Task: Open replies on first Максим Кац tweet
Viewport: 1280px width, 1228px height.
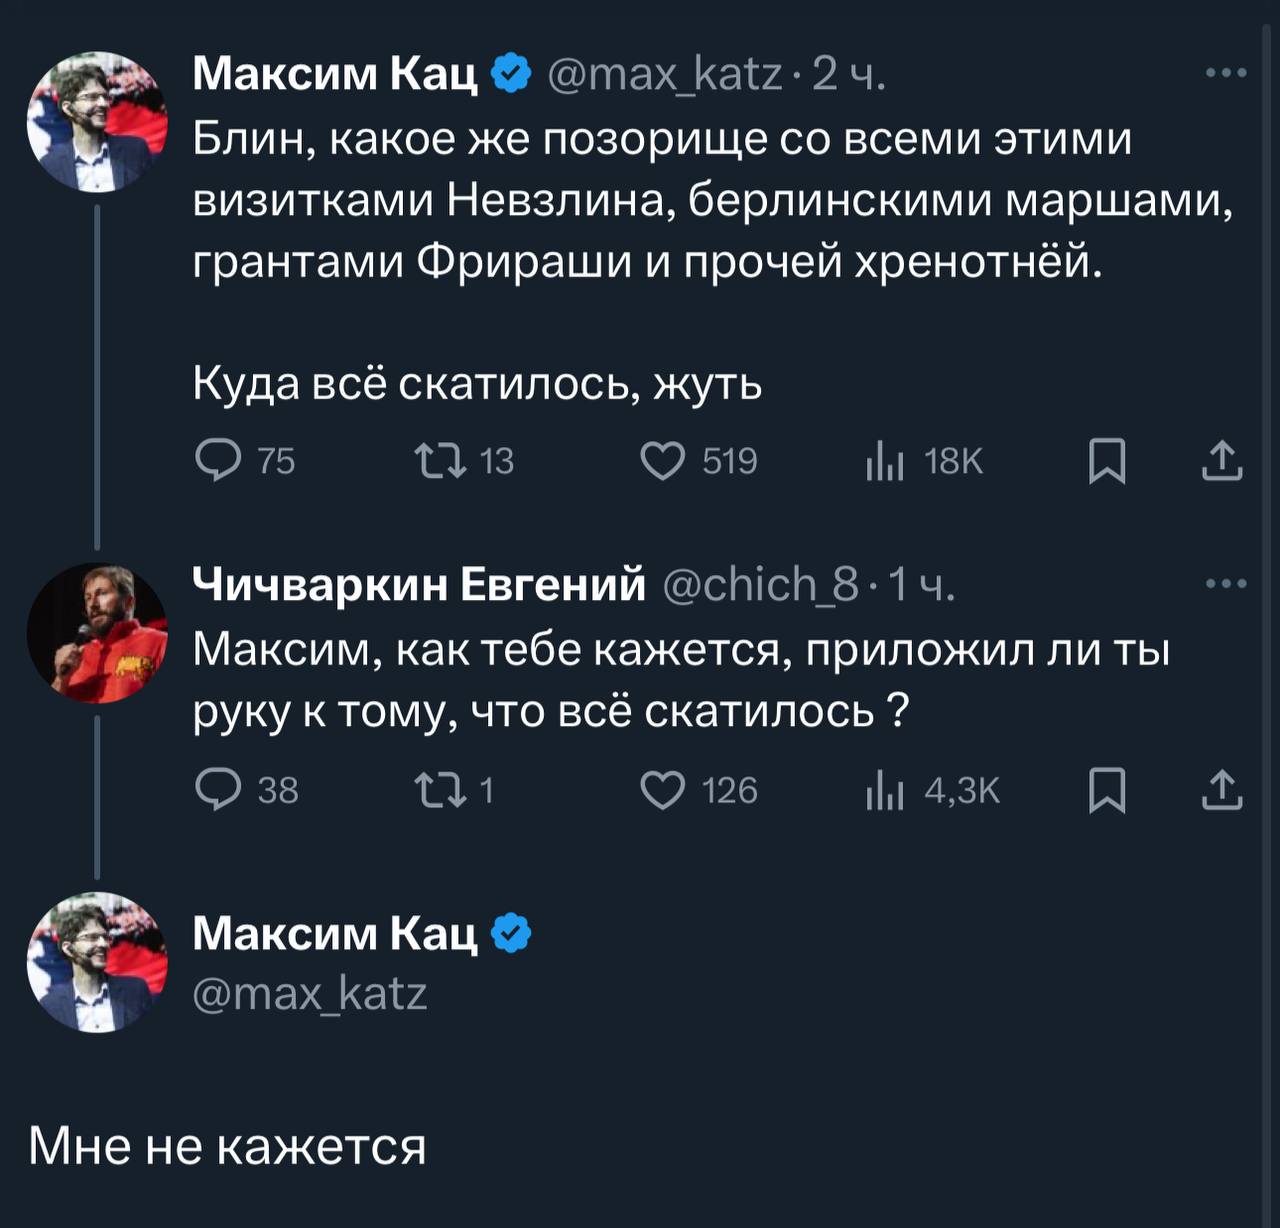Action: click(245, 461)
